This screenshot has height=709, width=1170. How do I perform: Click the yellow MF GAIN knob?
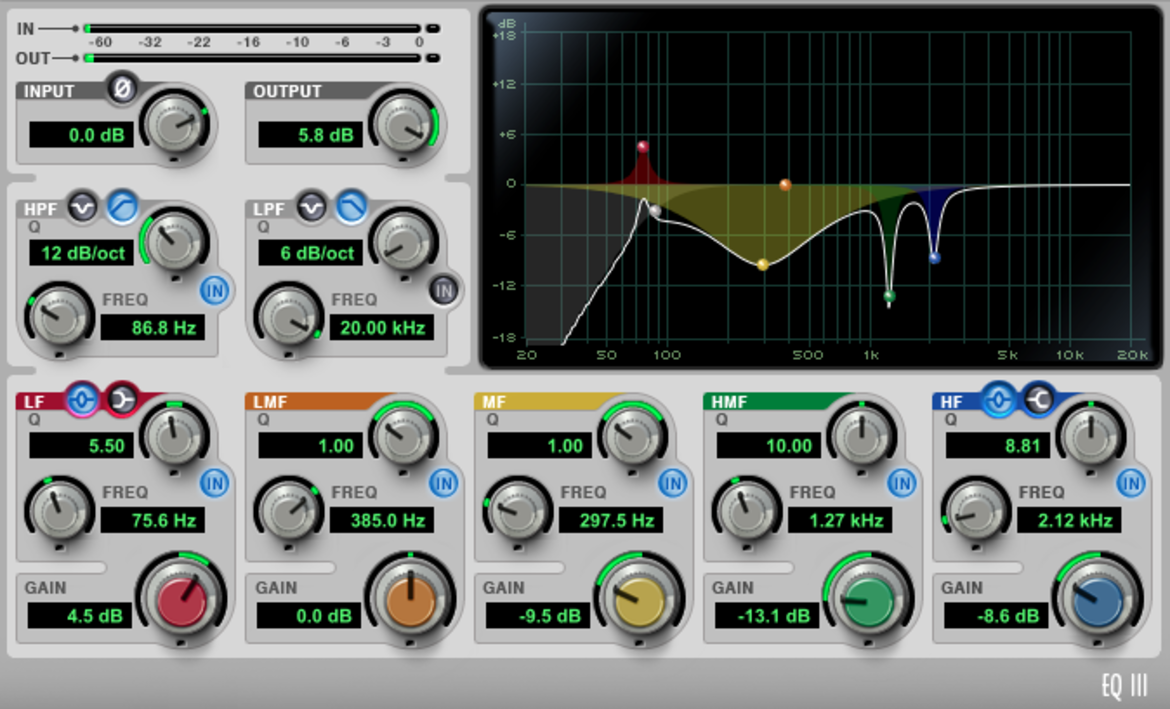click(x=639, y=599)
